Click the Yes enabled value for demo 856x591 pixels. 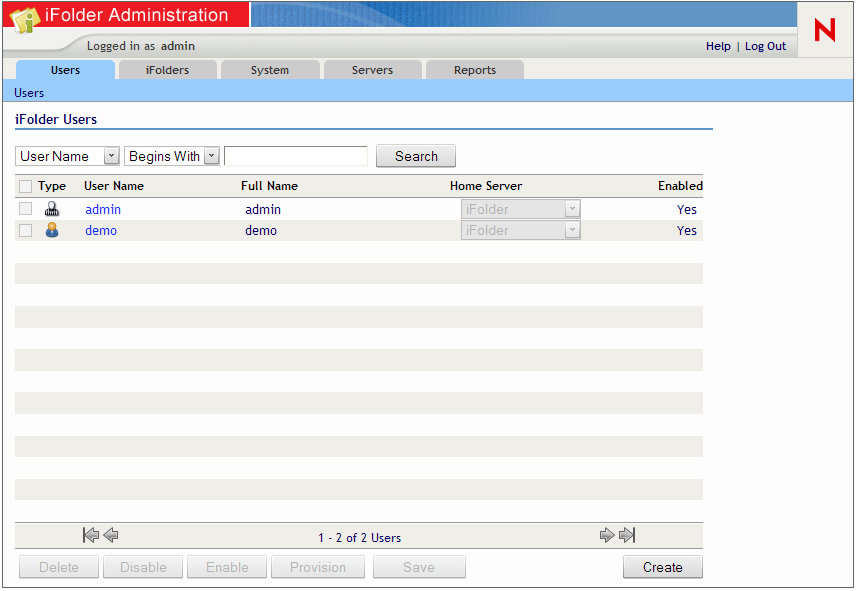687,231
